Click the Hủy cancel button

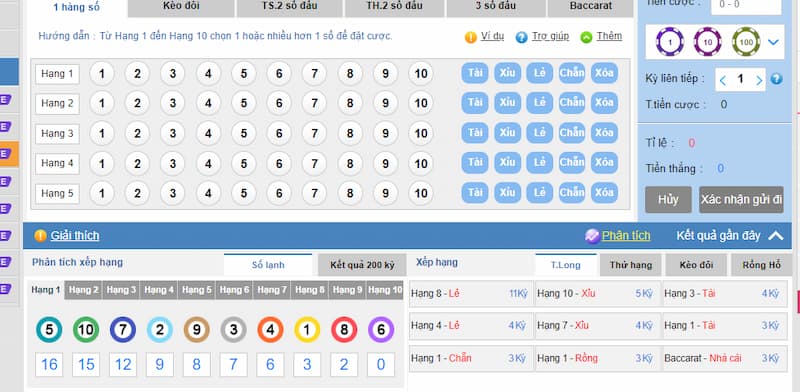coord(668,200)
